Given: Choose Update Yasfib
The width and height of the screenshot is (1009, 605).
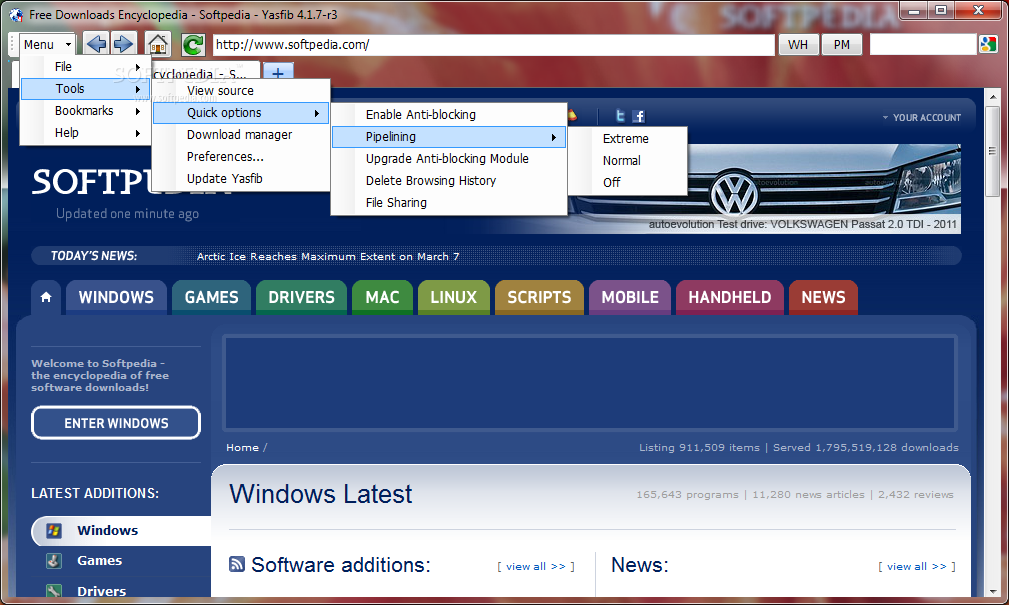Looking at the screenshot, I should click(x=241, y=178).
